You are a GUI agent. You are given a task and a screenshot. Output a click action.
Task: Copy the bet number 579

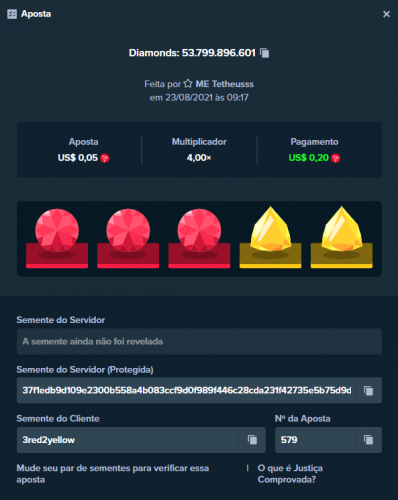click(369, 440)
